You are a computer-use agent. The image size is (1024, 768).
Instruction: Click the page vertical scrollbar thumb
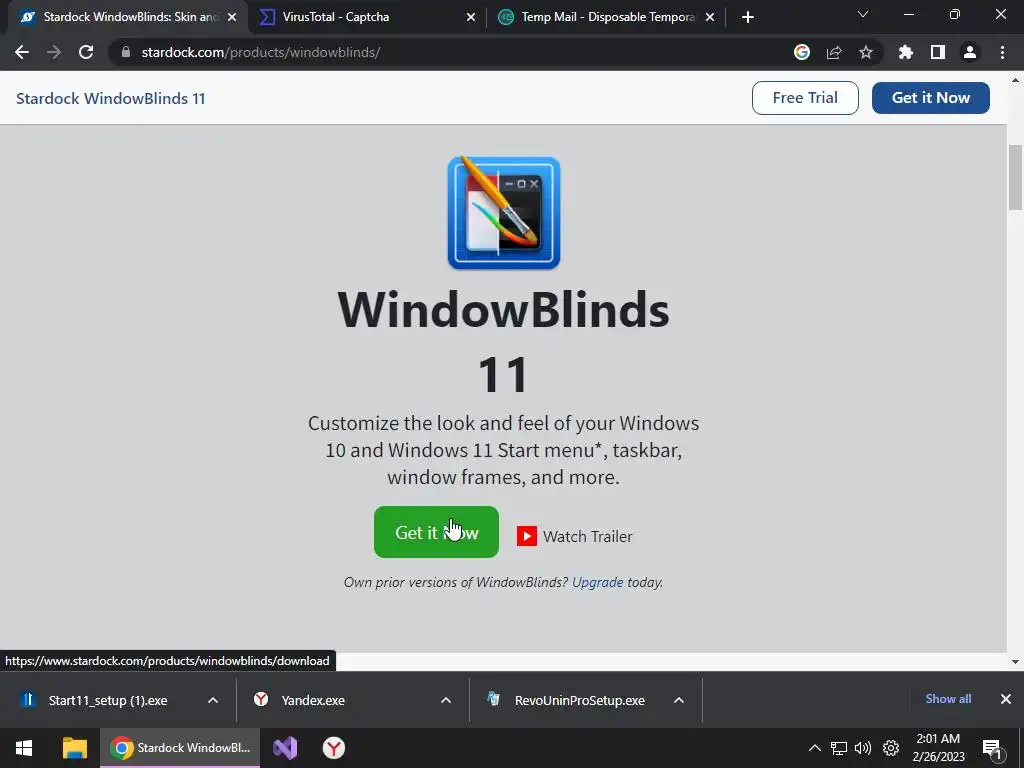1015,177
